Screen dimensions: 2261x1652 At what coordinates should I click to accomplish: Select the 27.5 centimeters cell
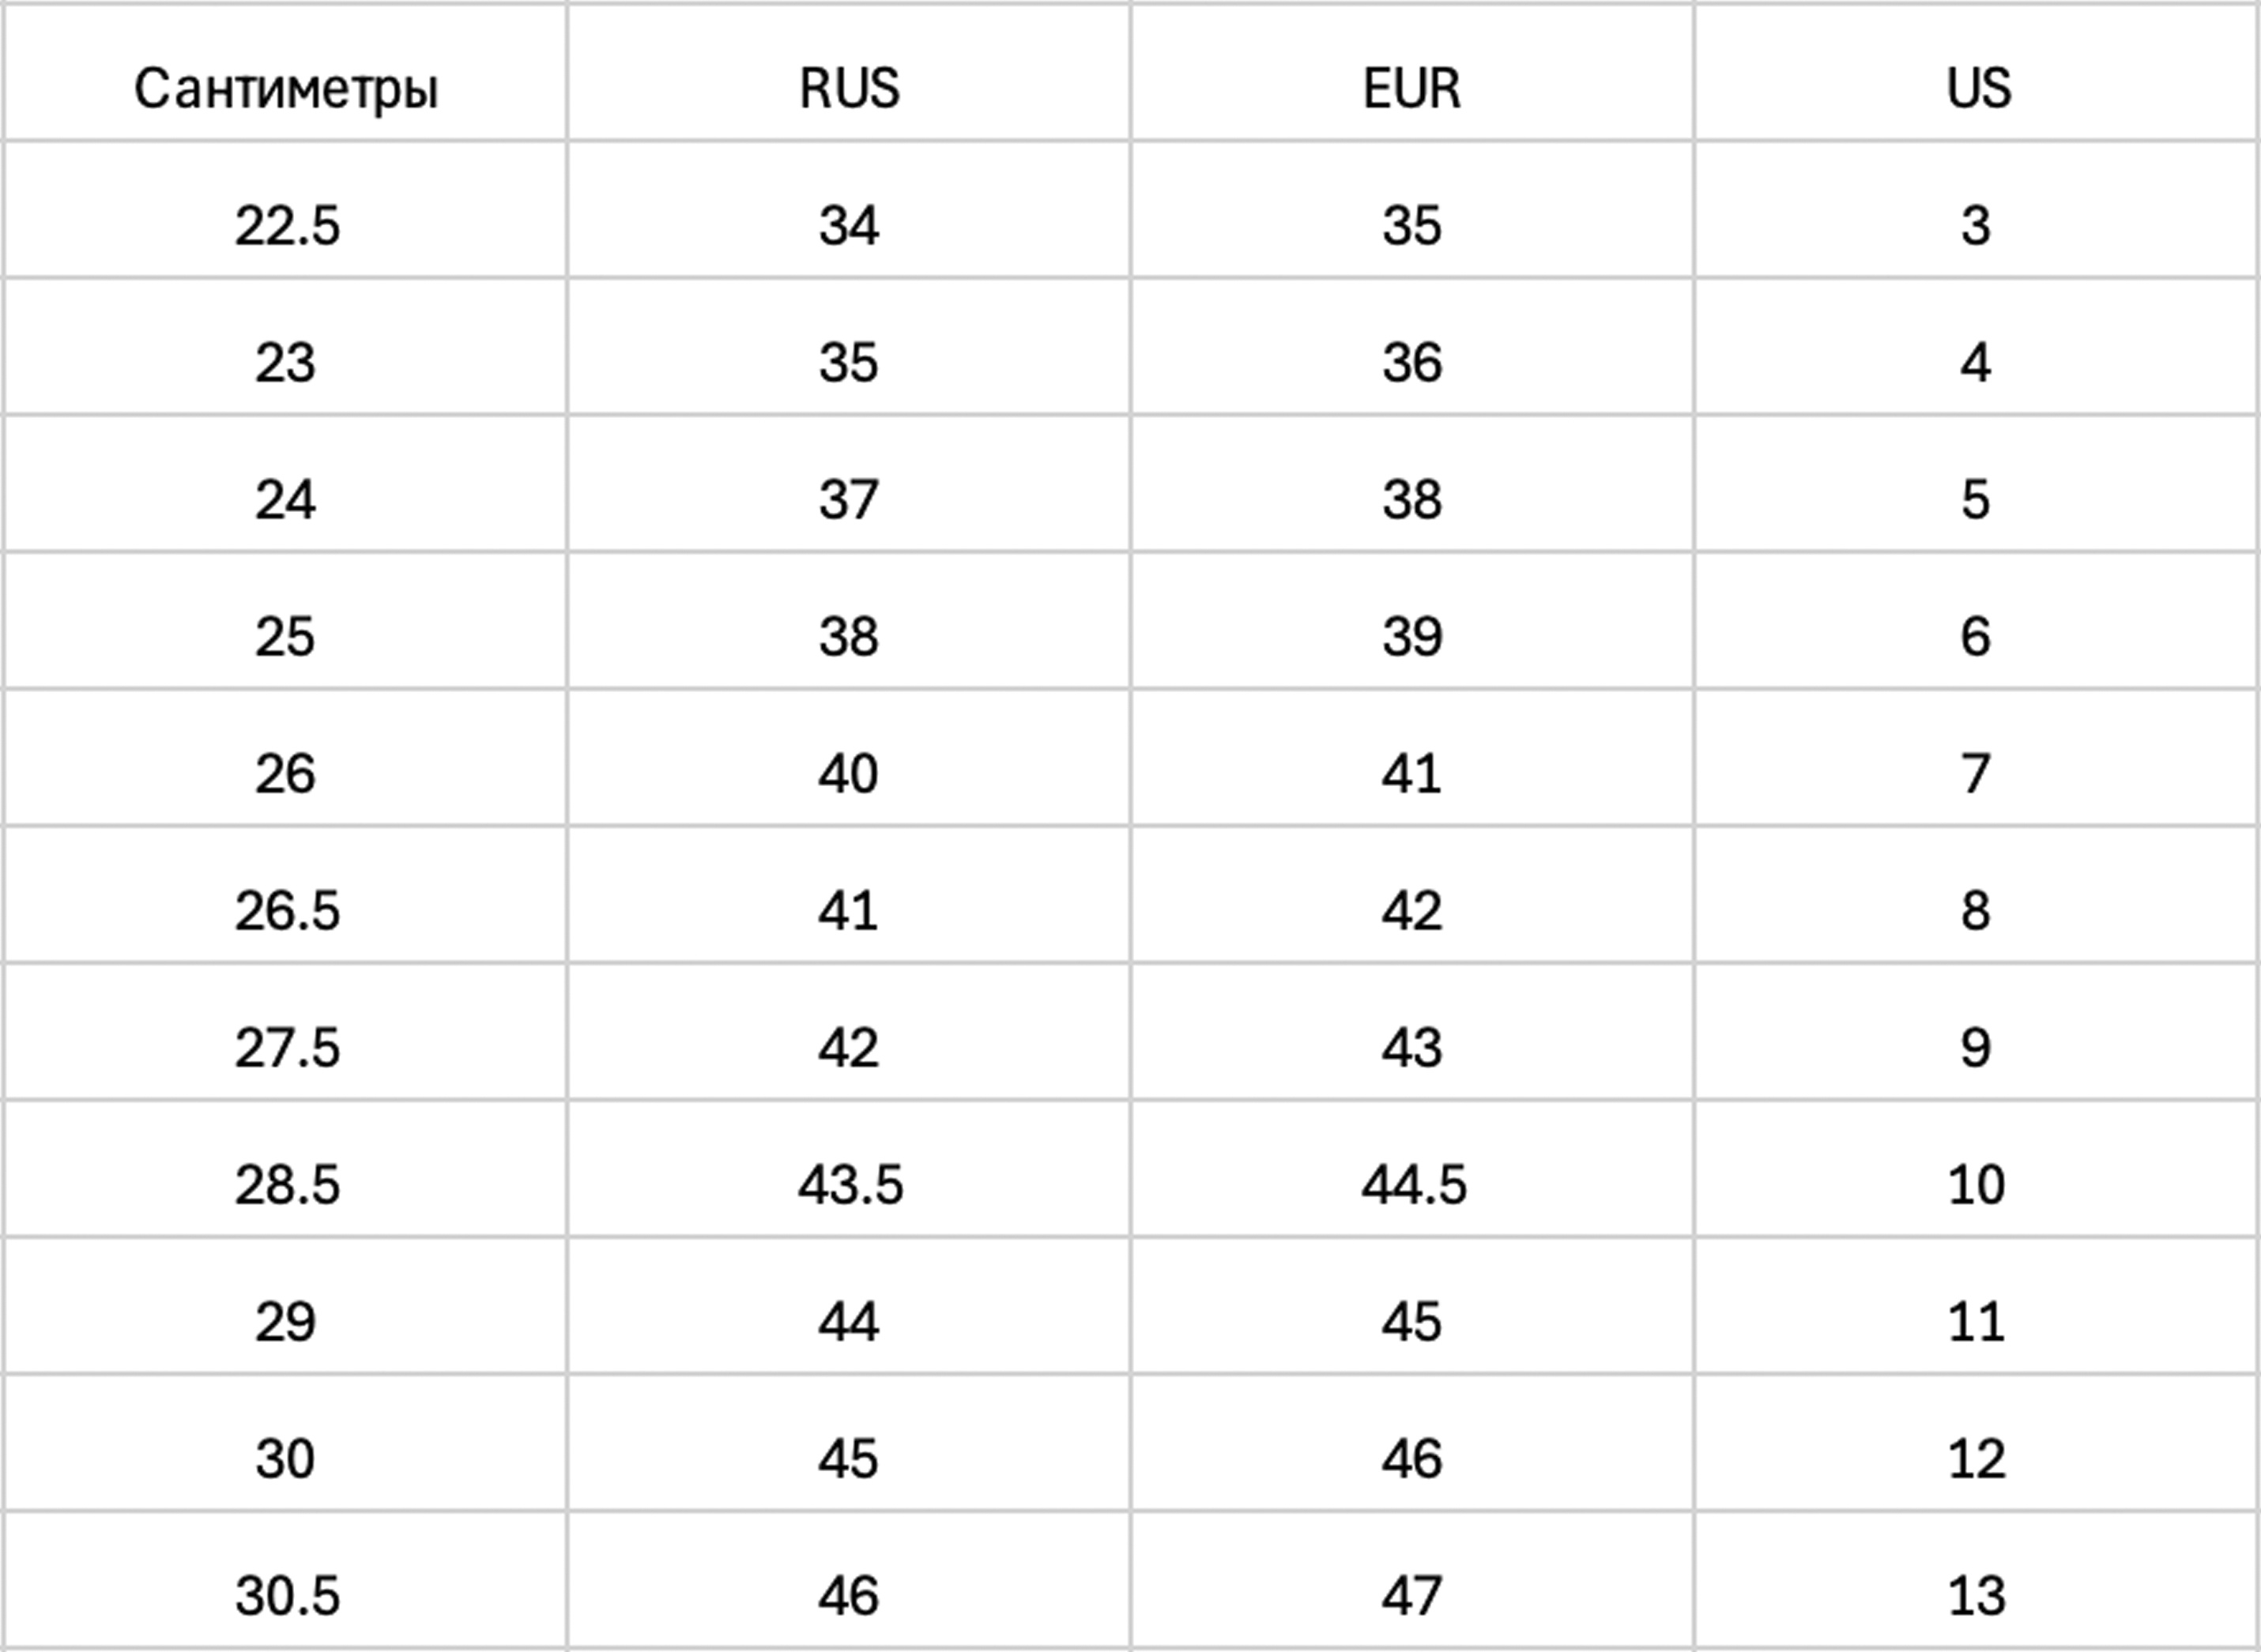pyautogui.click(x=285, y=1032)
